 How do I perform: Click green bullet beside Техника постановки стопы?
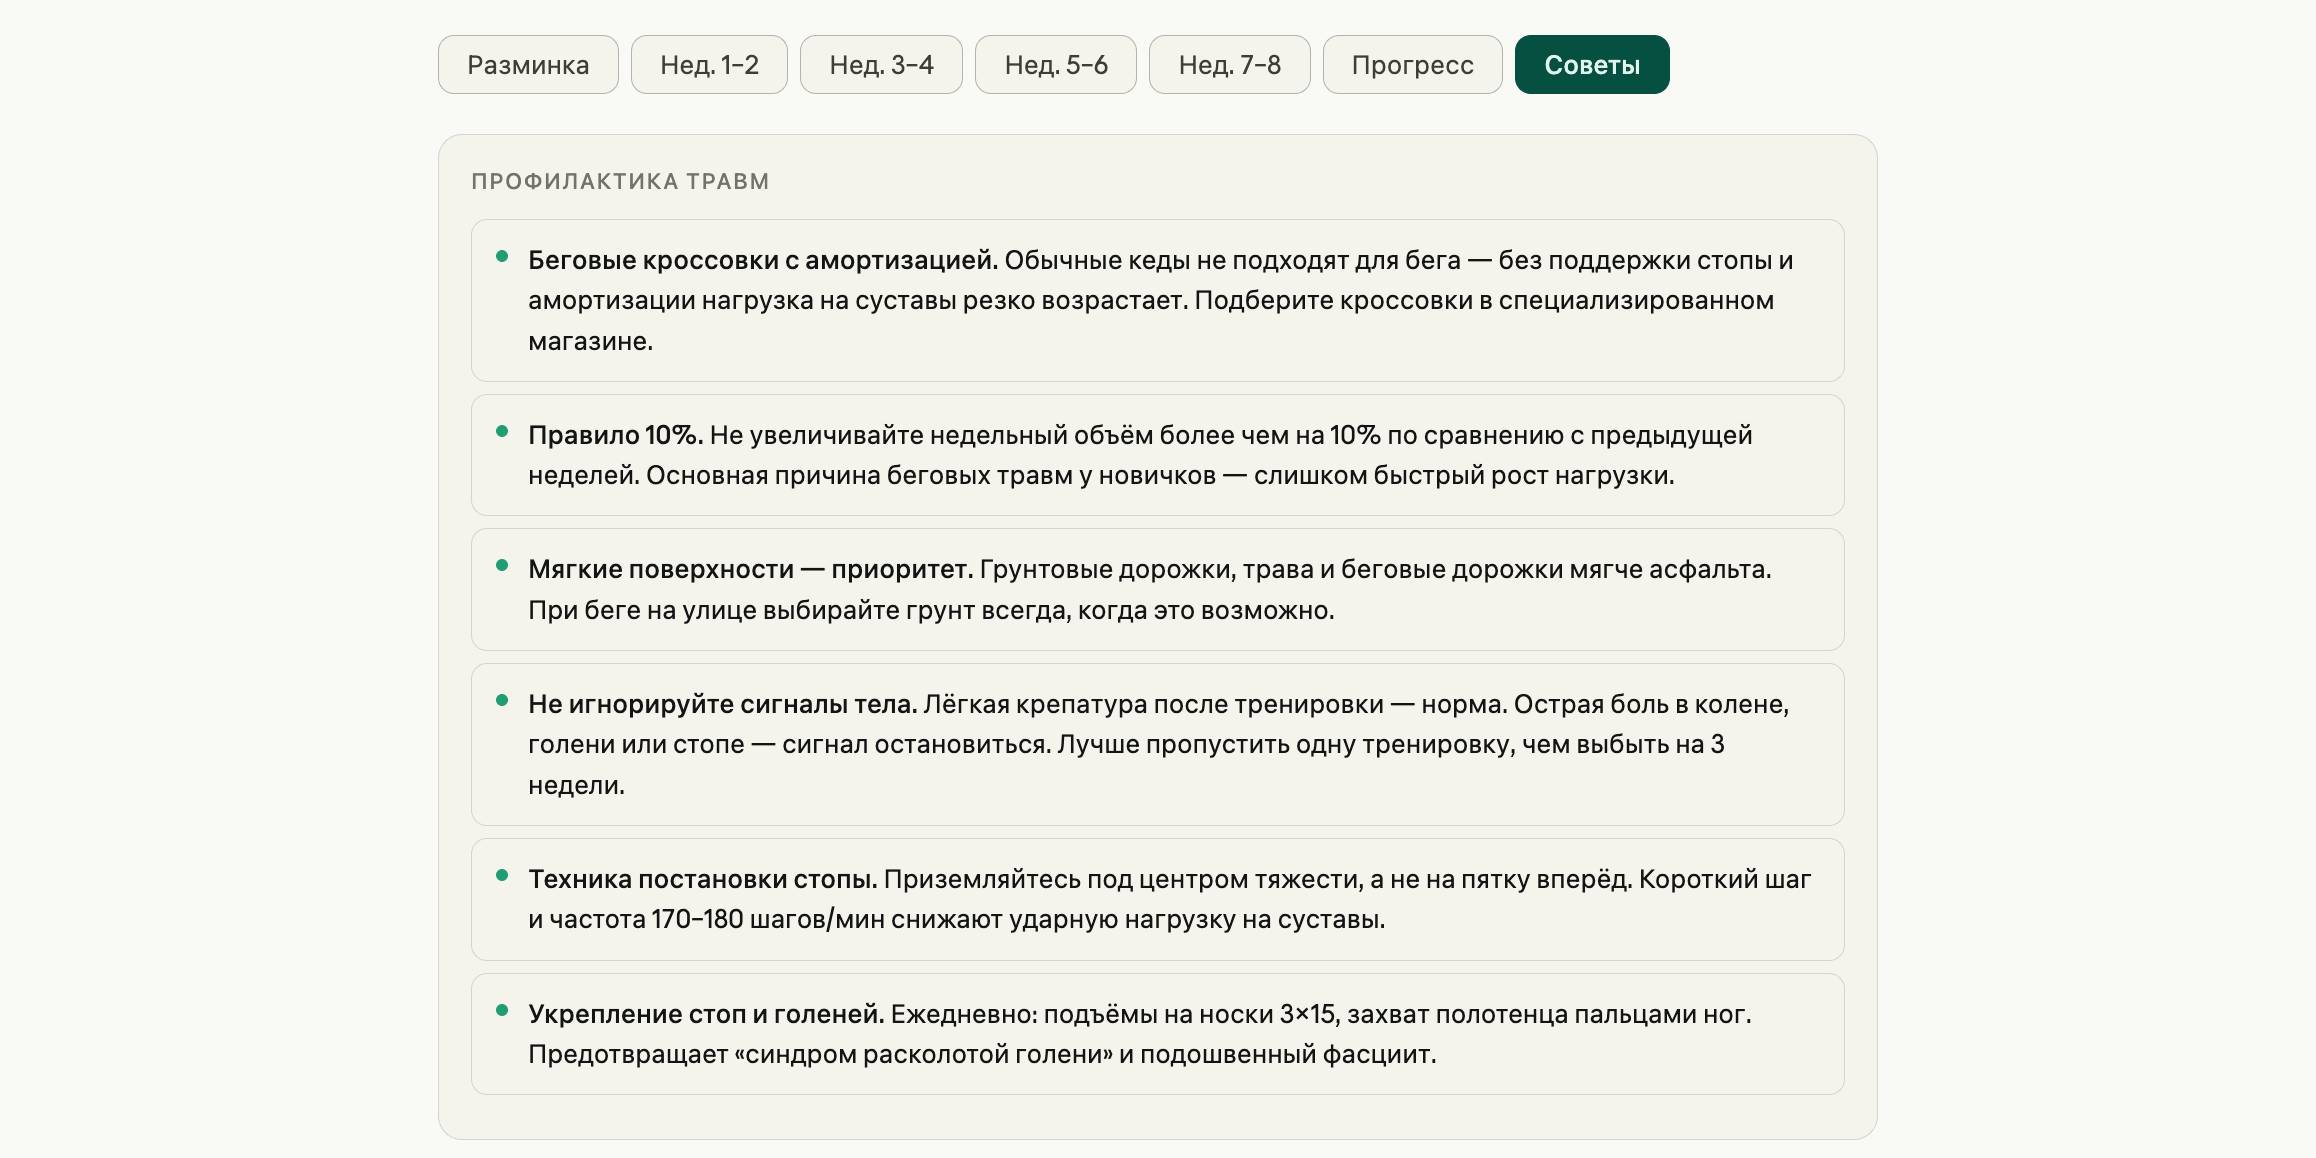[502, 876]
